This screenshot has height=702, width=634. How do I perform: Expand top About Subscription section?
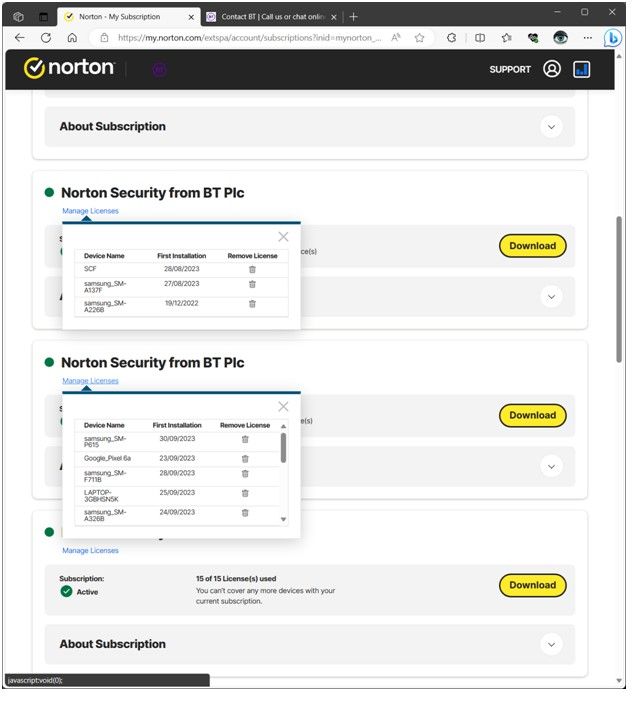point(551,127)
